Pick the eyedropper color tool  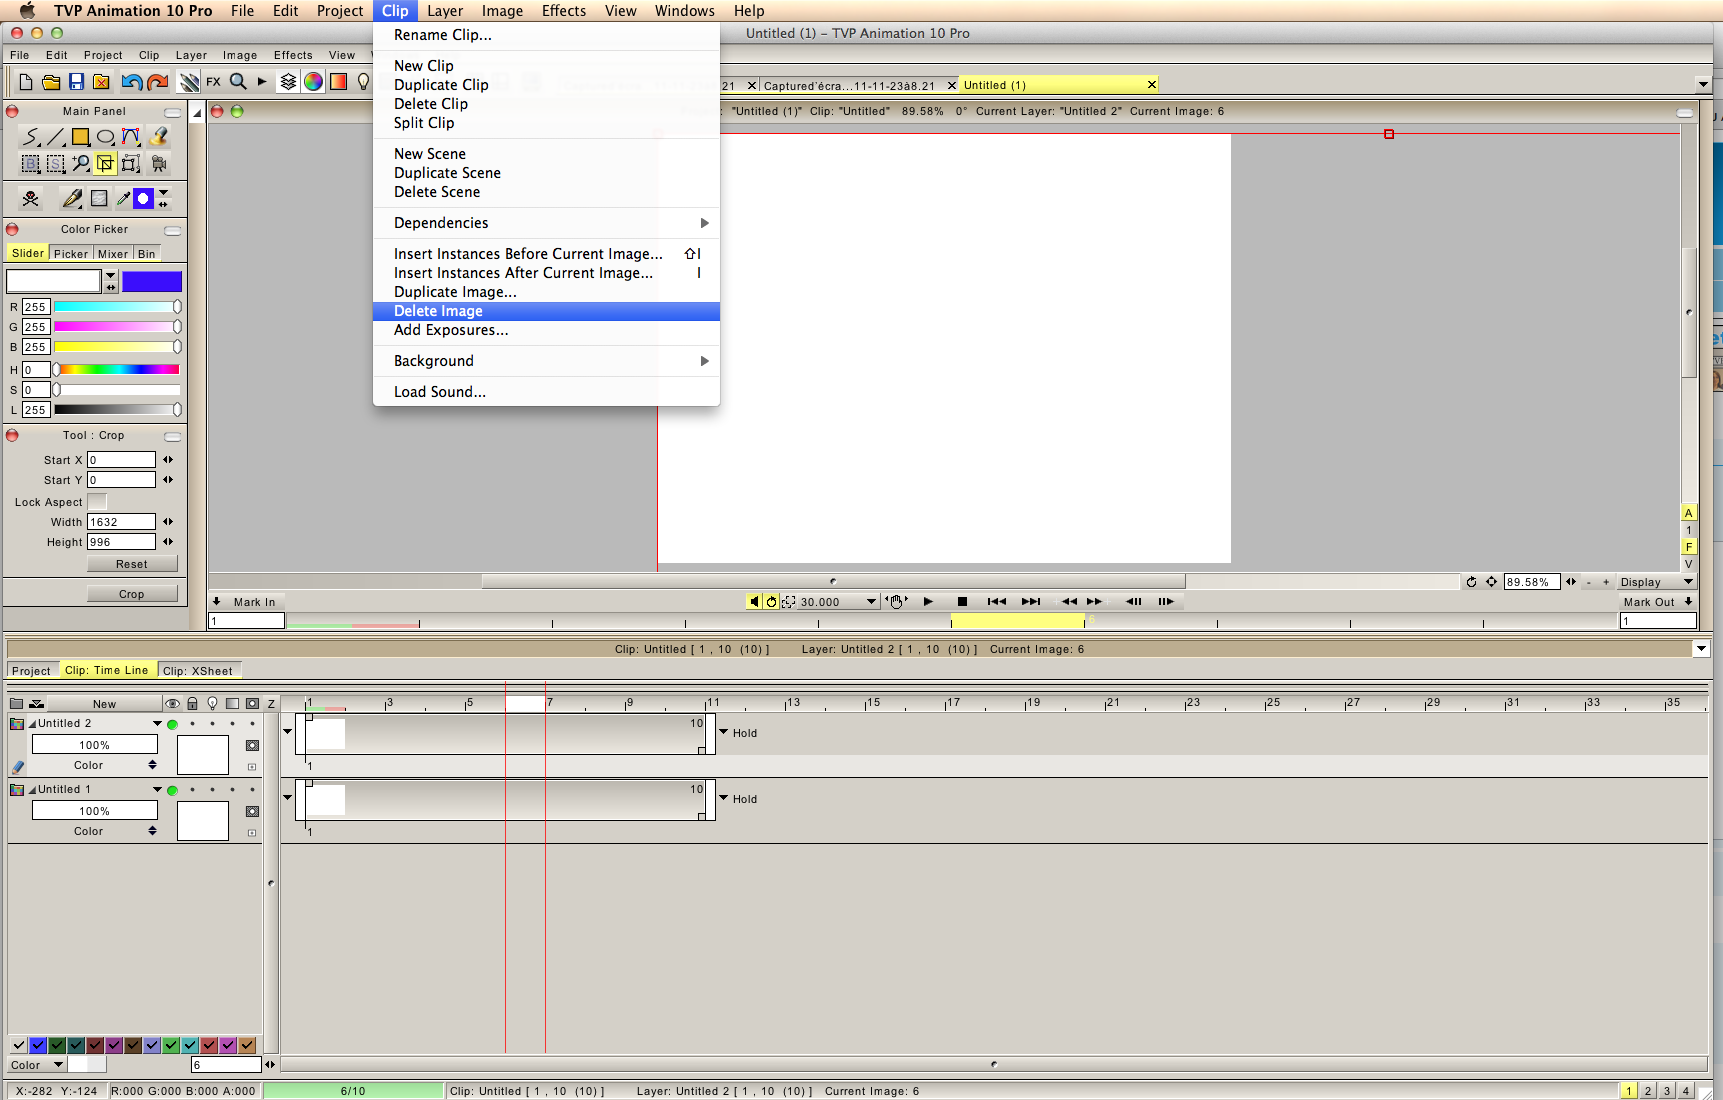click(x=122, y=199)
